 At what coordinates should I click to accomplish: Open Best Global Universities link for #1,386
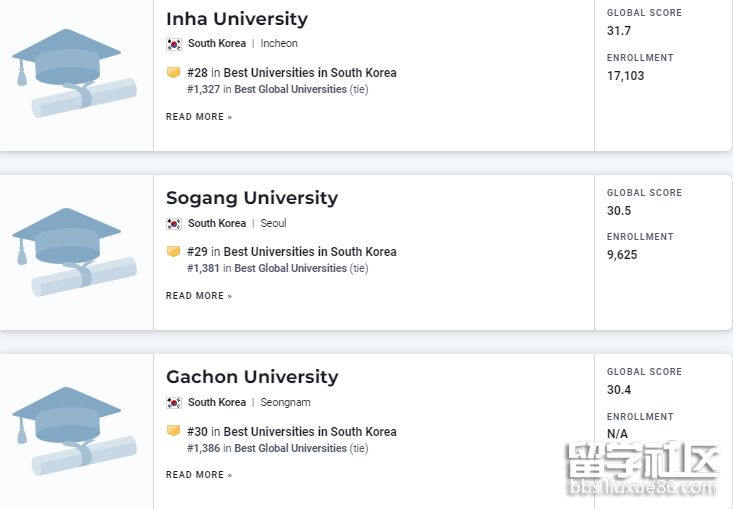(290, 448)
